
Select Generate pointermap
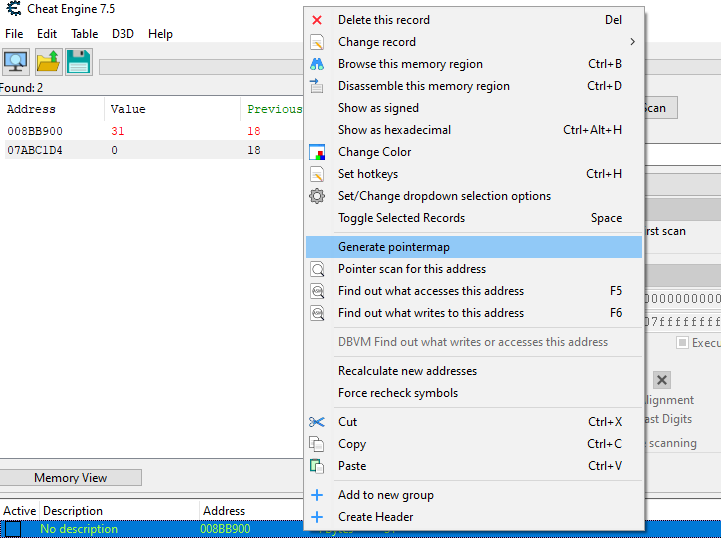click(474, 247)
